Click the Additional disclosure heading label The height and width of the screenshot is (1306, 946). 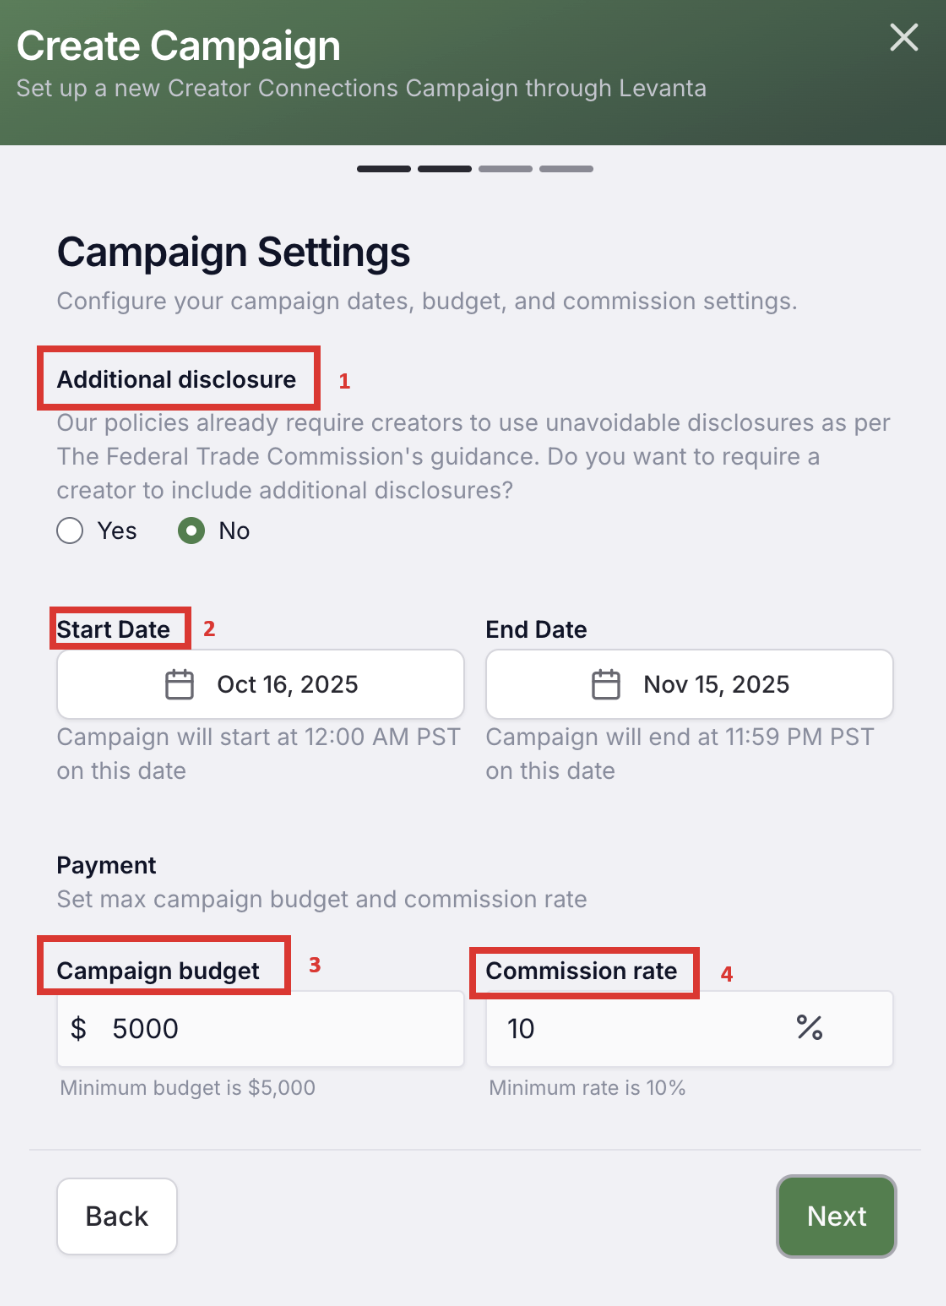(x=176, y=380)
